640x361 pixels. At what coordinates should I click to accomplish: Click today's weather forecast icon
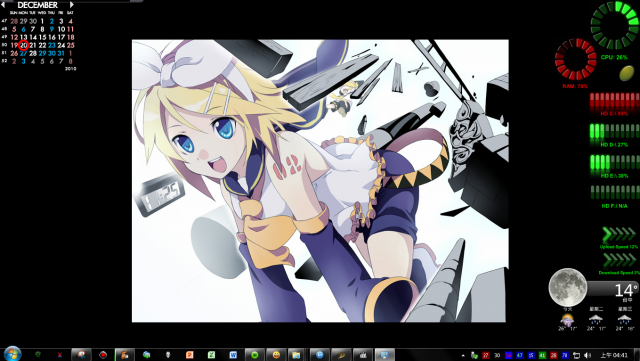click(567, 320)
